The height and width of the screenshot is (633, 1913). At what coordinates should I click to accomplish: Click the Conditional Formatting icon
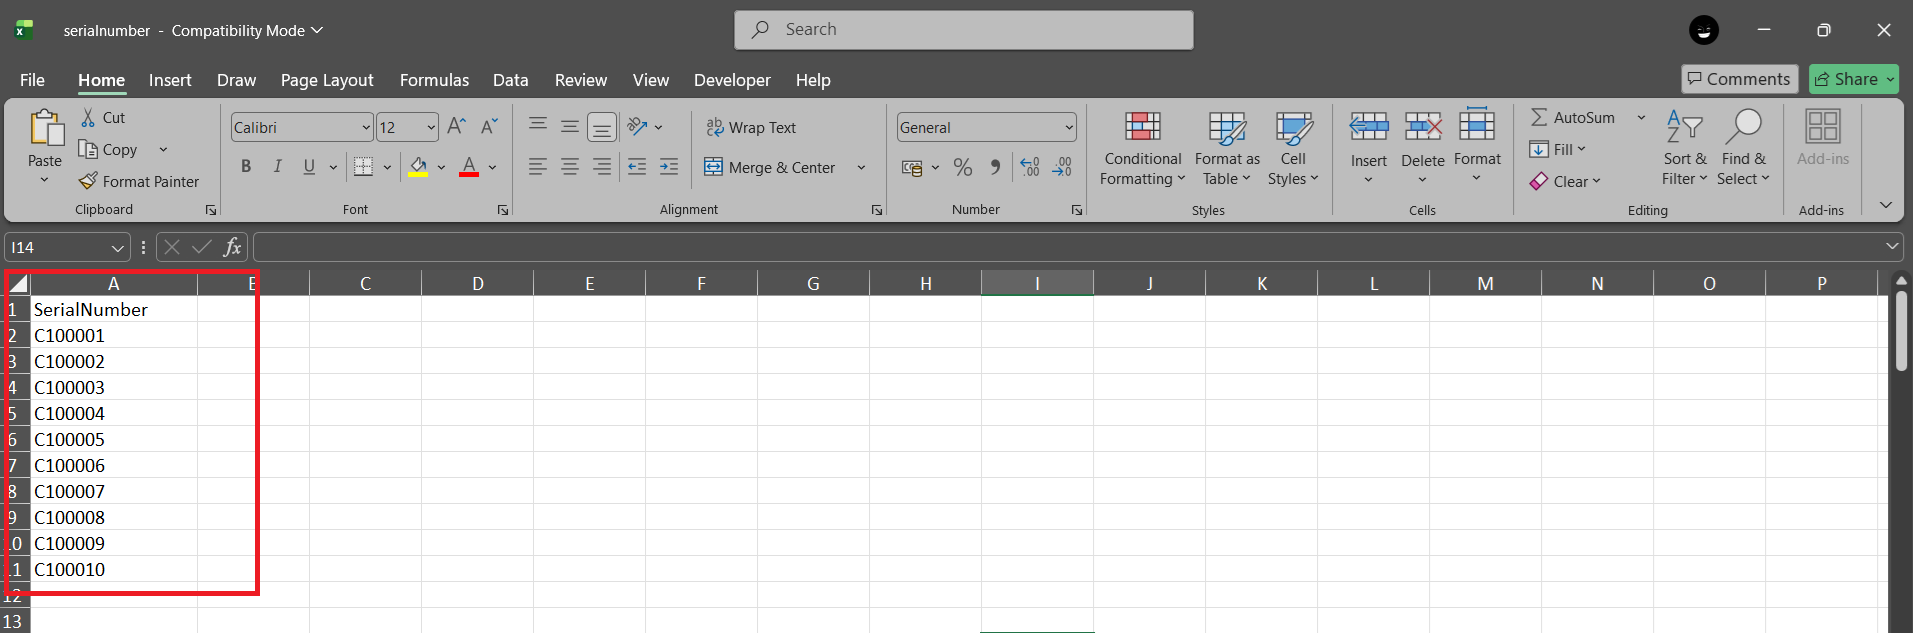1142,127
